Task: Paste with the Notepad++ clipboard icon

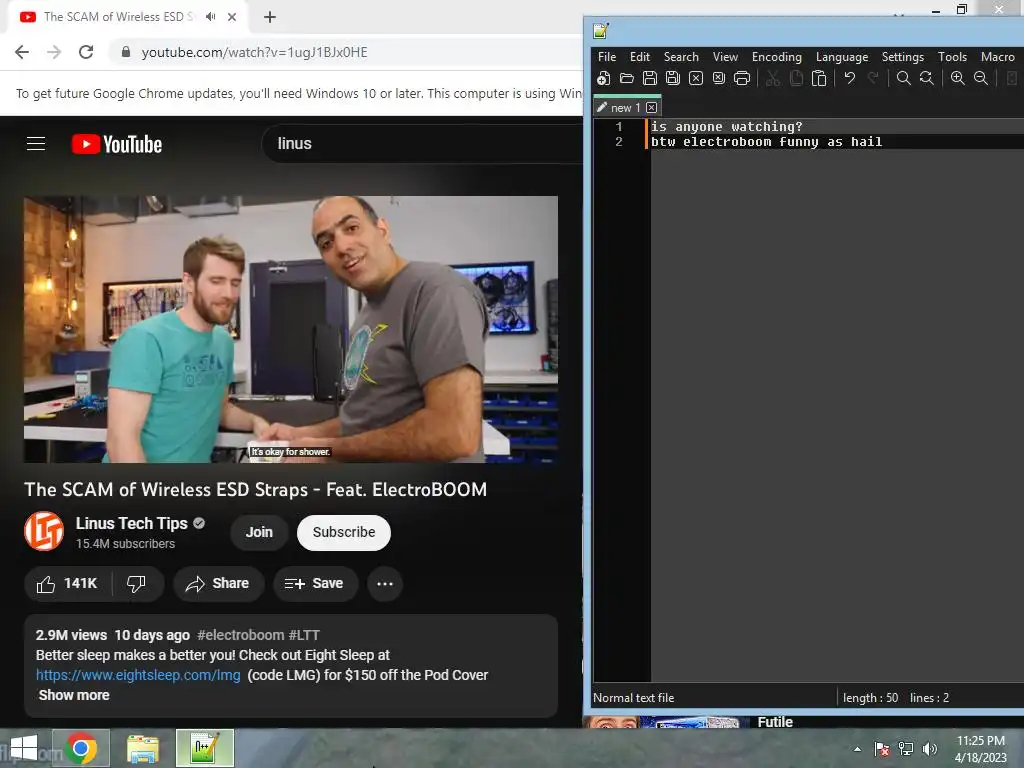Action: pyautogui.click(x=818, y=78)
